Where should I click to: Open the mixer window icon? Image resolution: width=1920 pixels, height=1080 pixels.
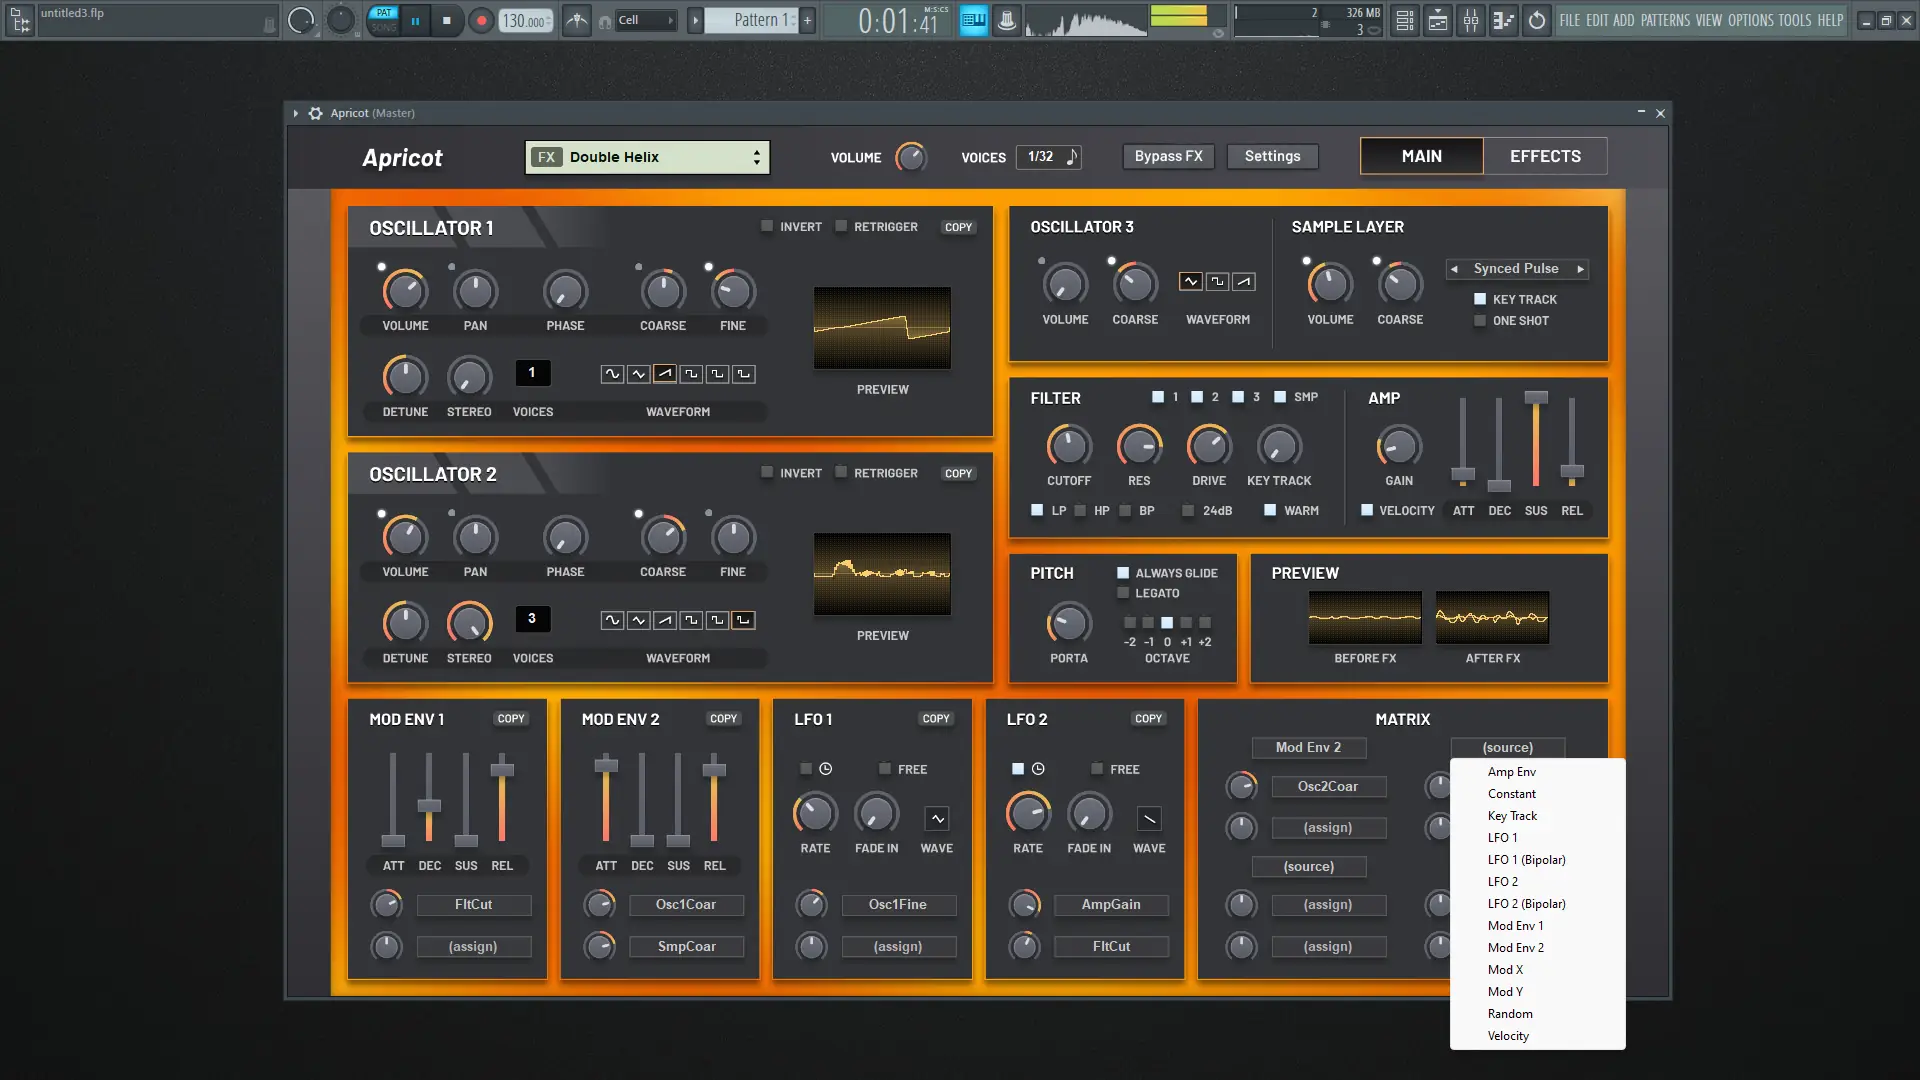coord(1471,20)
